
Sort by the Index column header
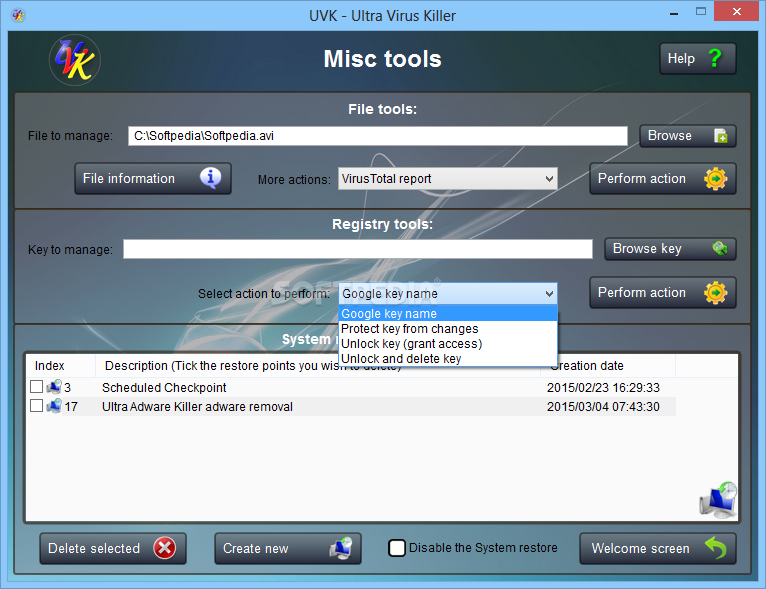(x=61, y=366)
